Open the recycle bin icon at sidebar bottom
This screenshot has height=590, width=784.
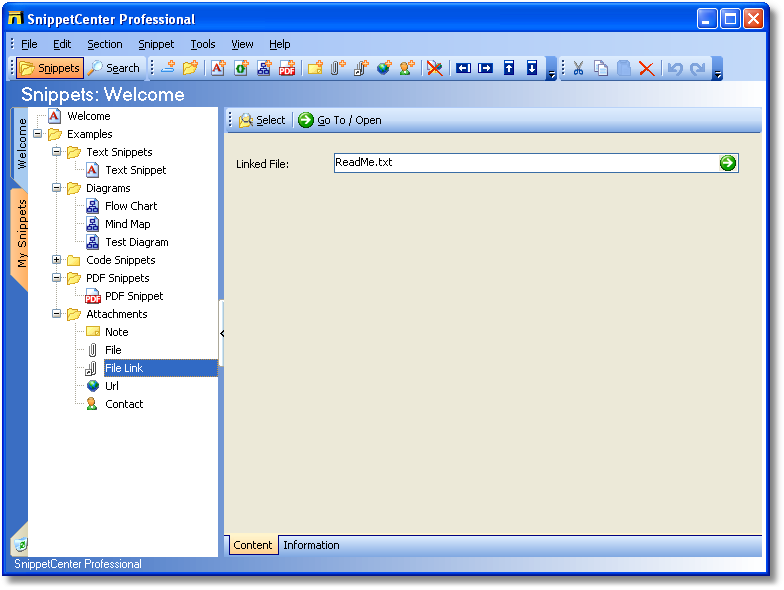point(20,544)
